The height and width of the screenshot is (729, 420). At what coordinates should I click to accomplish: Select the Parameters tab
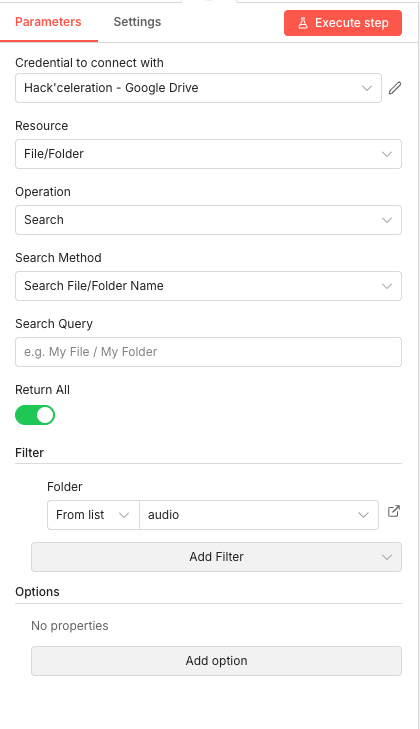(x=48, y=22)
